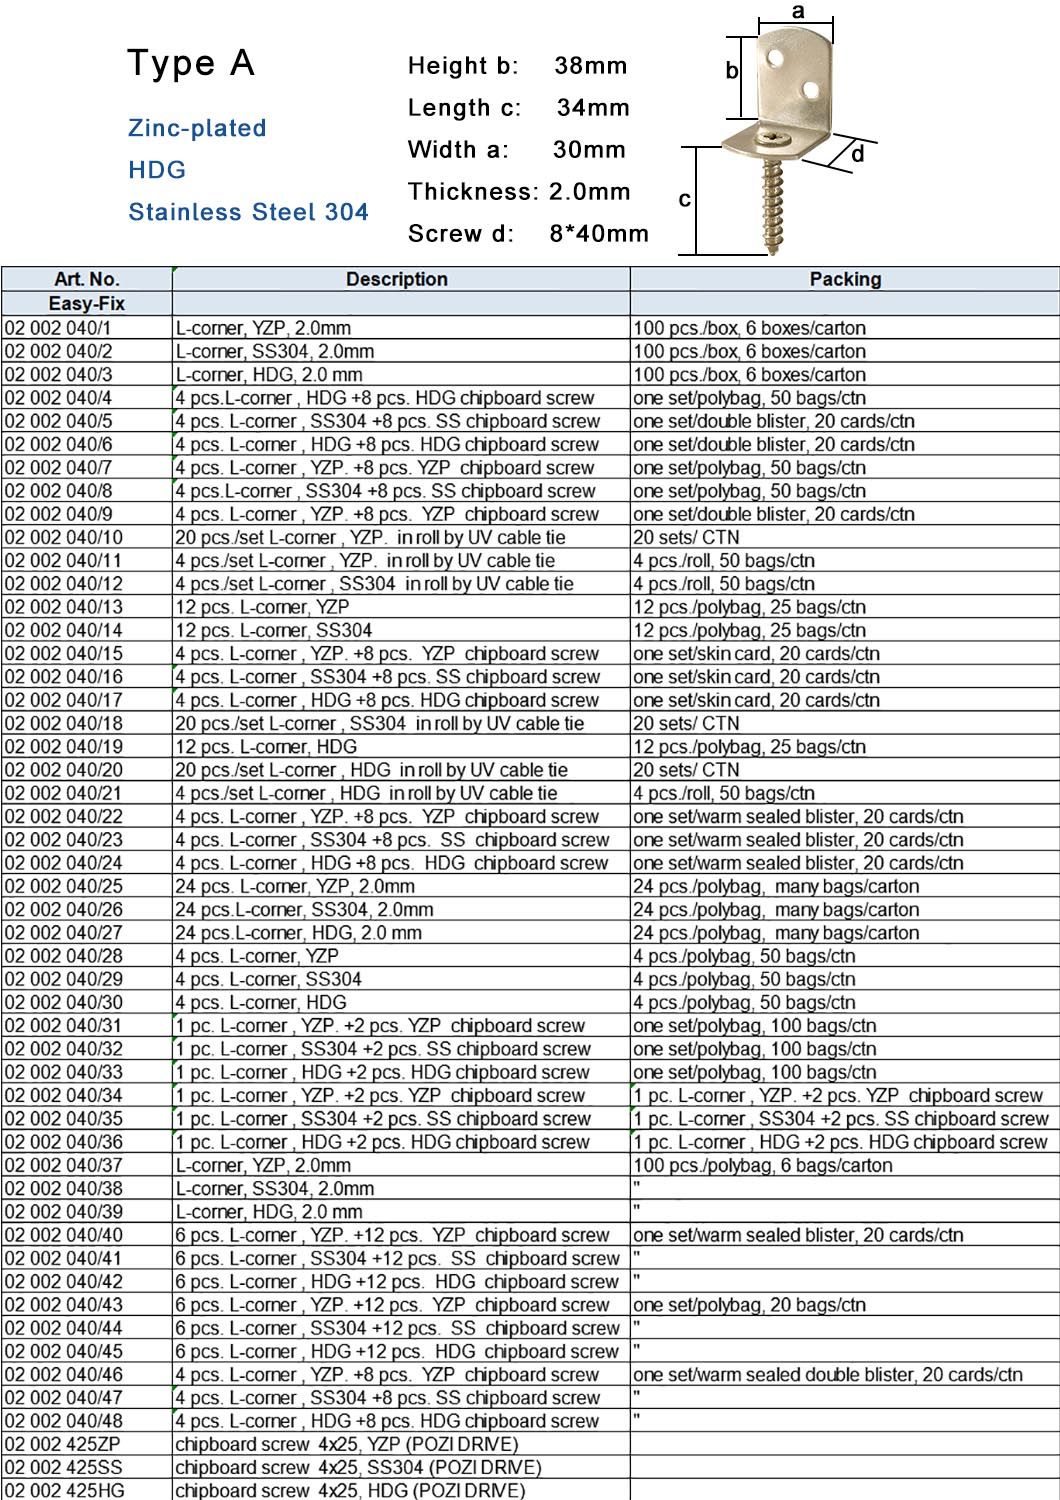Click dimension label "a" above the bracket
Viewport: 1060px width, 1500px height.
tap(798, 11)
